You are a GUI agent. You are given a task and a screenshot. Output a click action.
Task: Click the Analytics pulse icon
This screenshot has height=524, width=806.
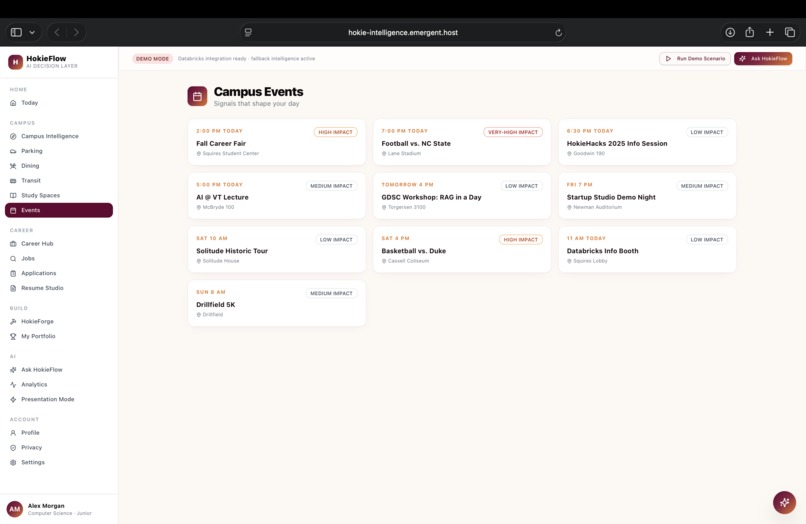click(13, 385)
